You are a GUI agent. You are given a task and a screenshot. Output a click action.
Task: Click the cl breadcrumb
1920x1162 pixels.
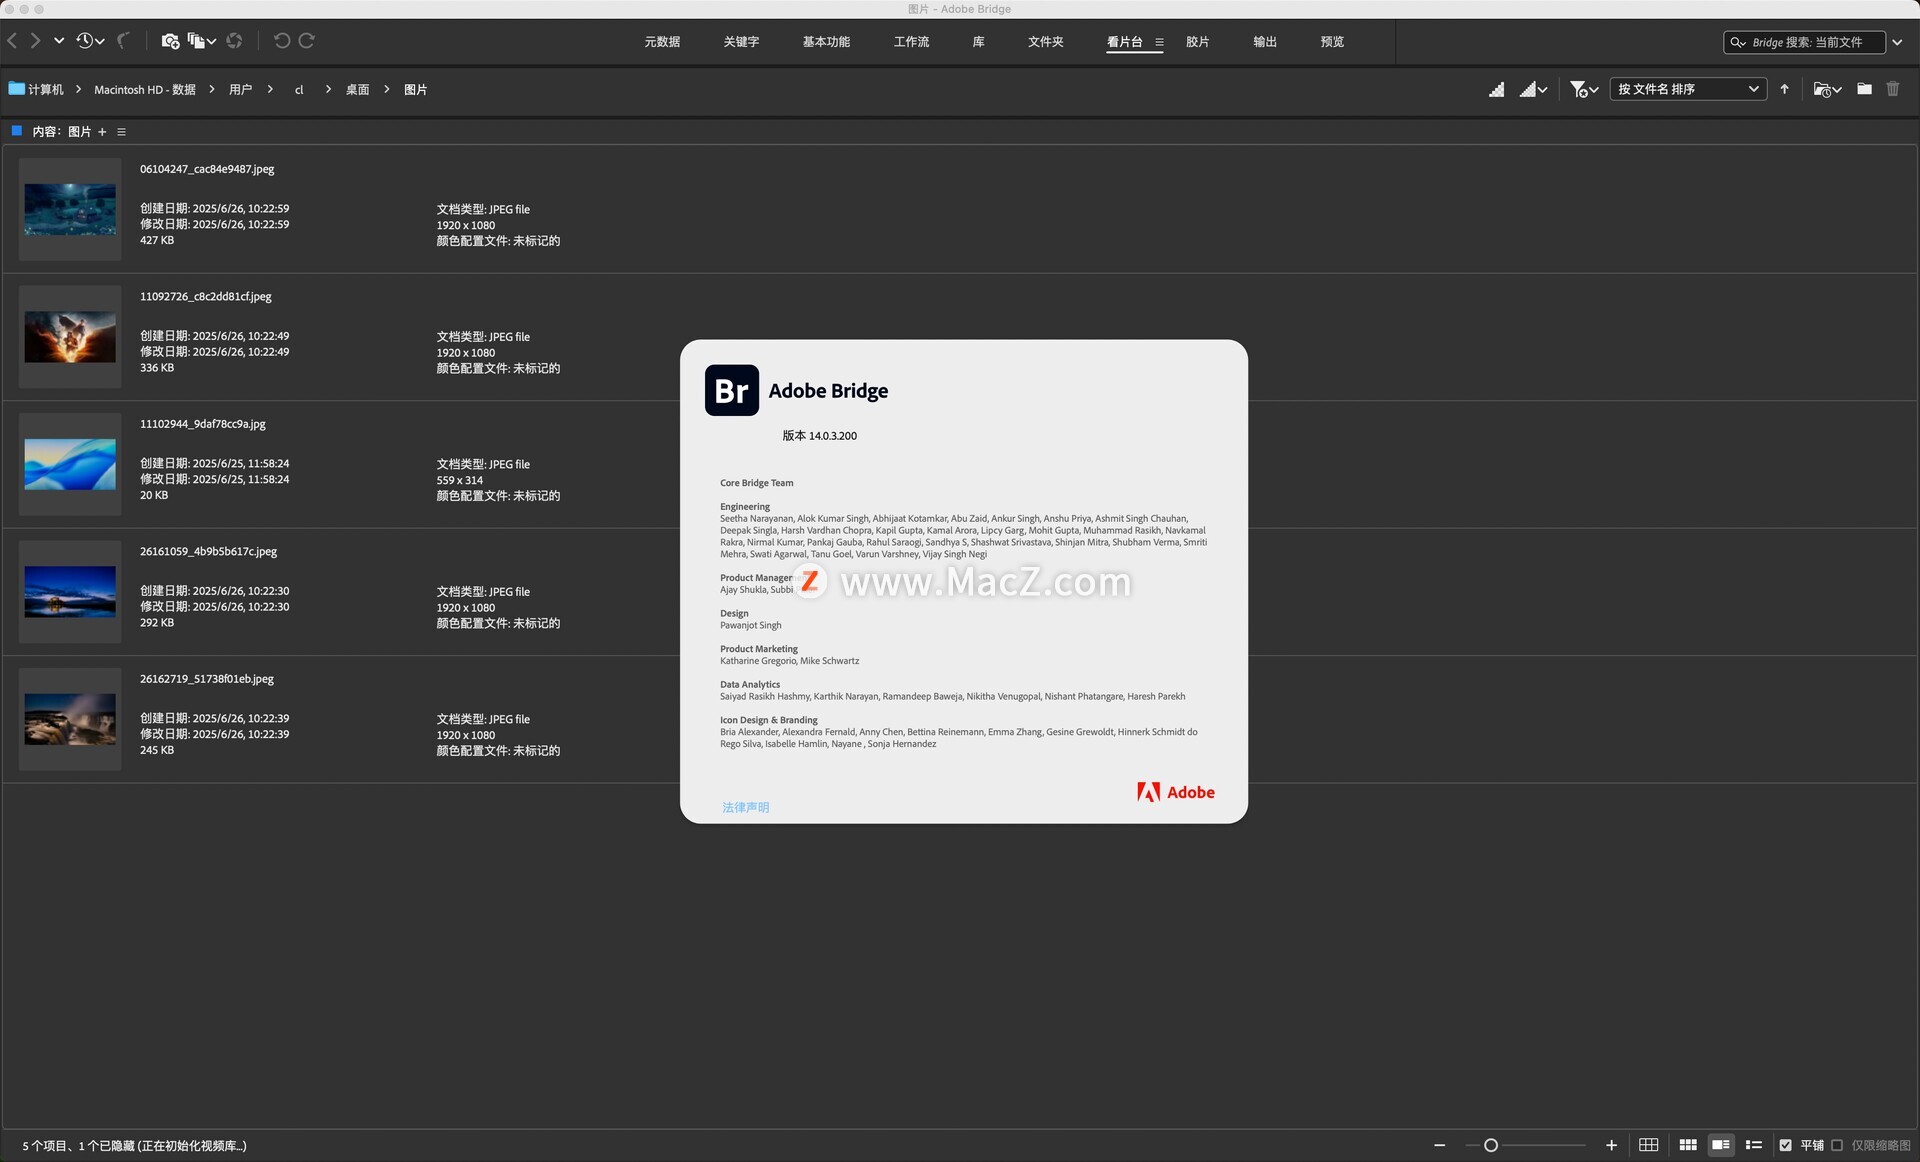pyautogui.click(x=299, y=89)
